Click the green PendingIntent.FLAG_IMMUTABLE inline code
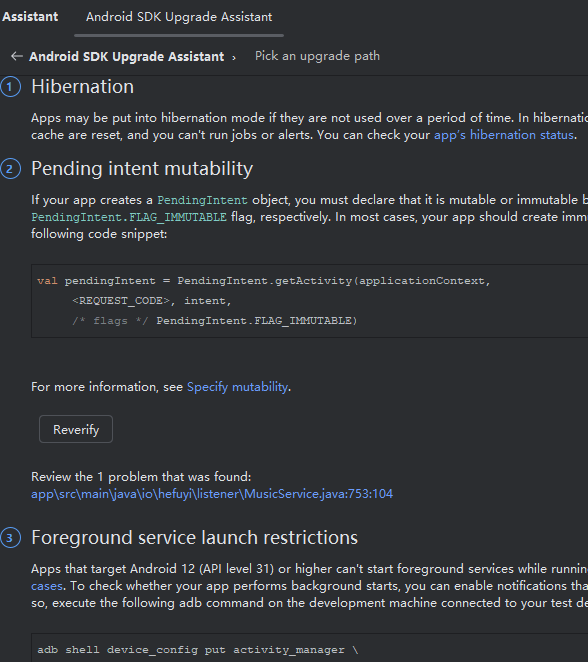Viewport: 588px width, 662px height. click(129, 217)
